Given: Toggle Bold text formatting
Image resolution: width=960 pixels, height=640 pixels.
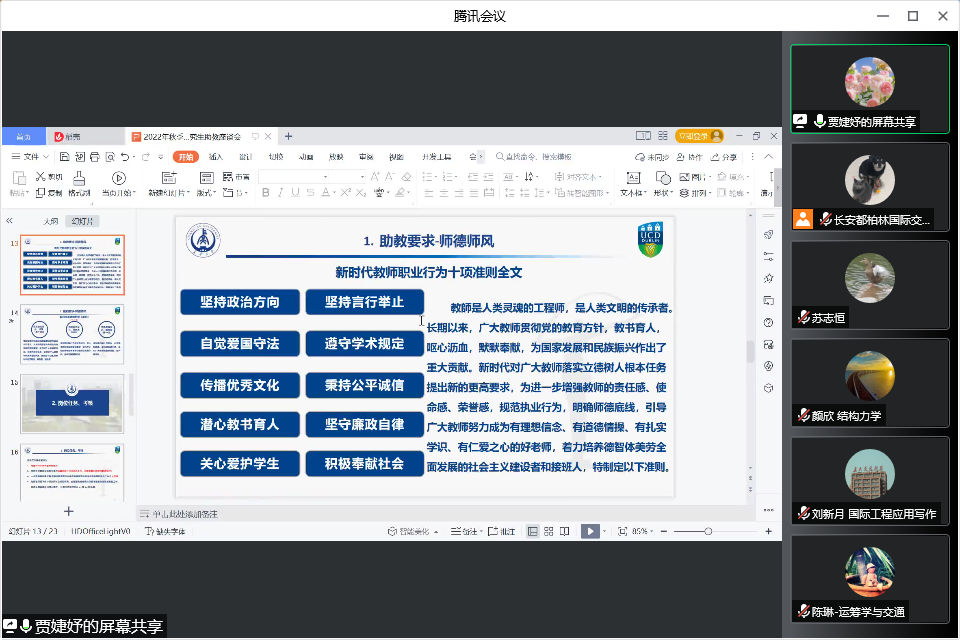Looking at the screenshot, I should click(265, 193).
